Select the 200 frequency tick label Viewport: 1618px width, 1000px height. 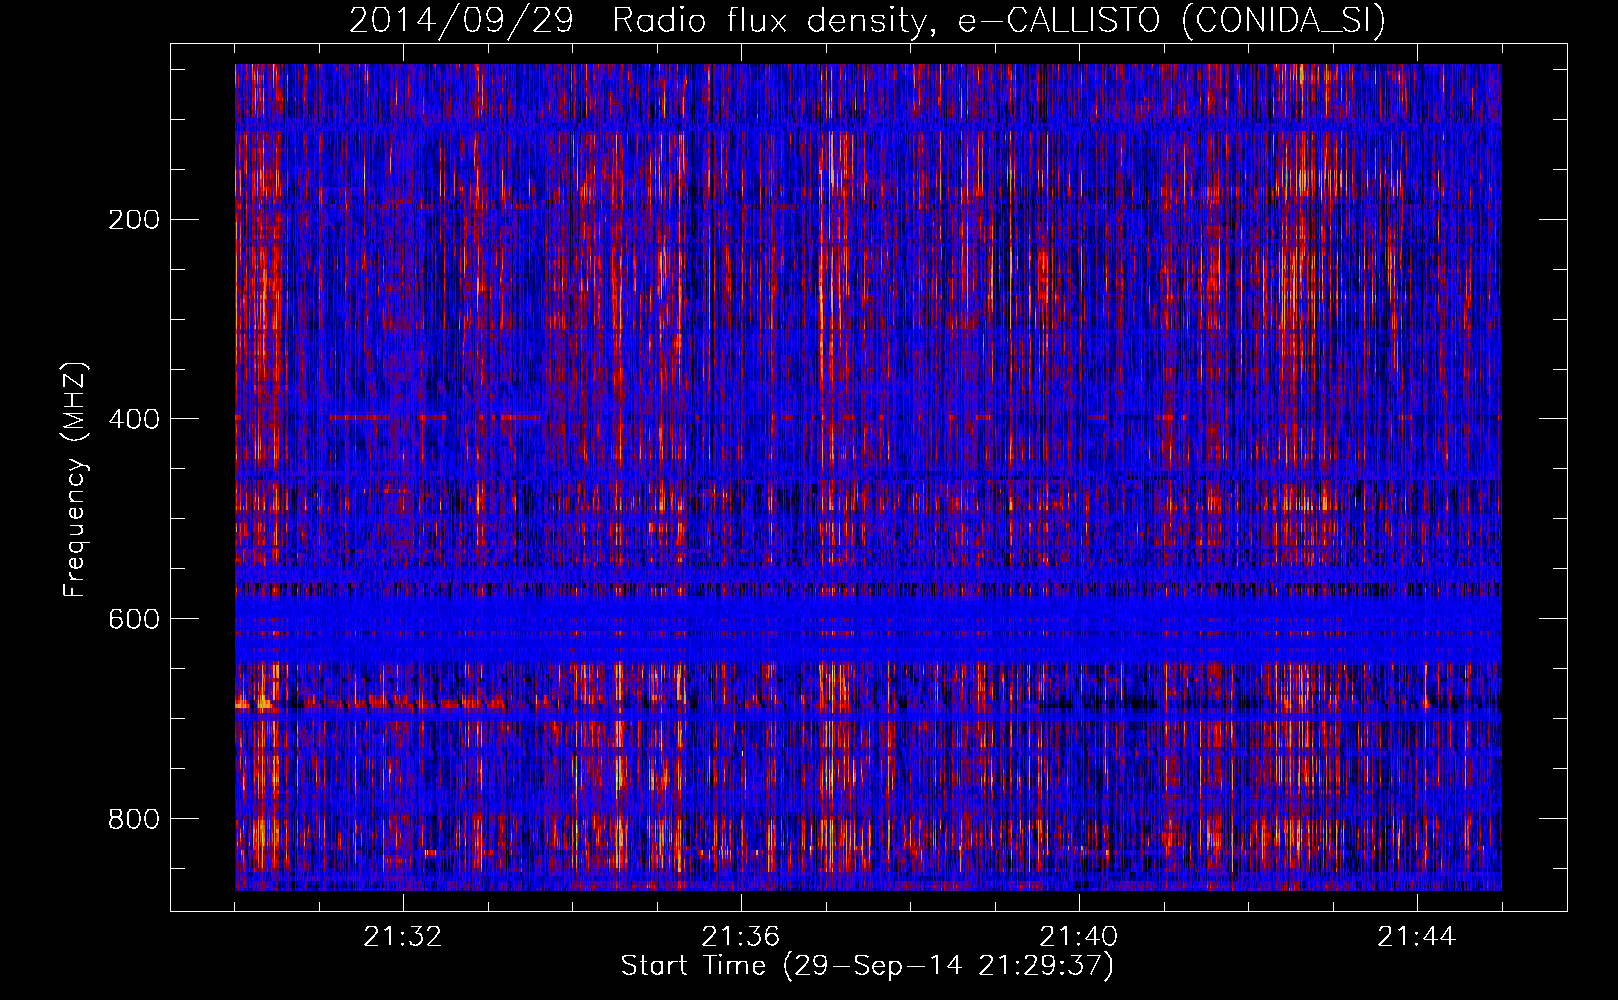(134, 219)
